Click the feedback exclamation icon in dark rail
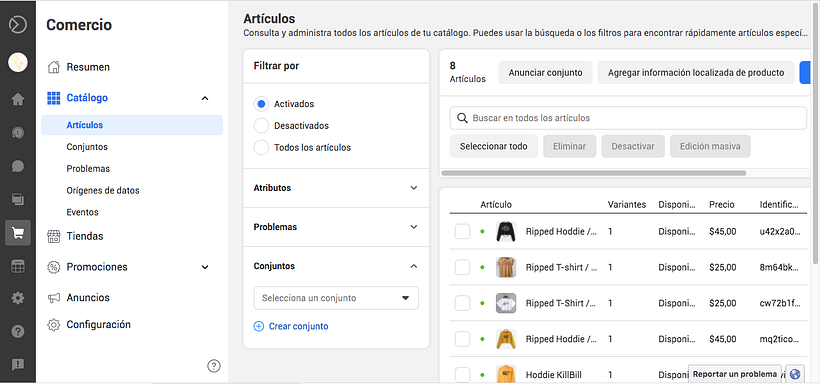 (x=18, y=365)
